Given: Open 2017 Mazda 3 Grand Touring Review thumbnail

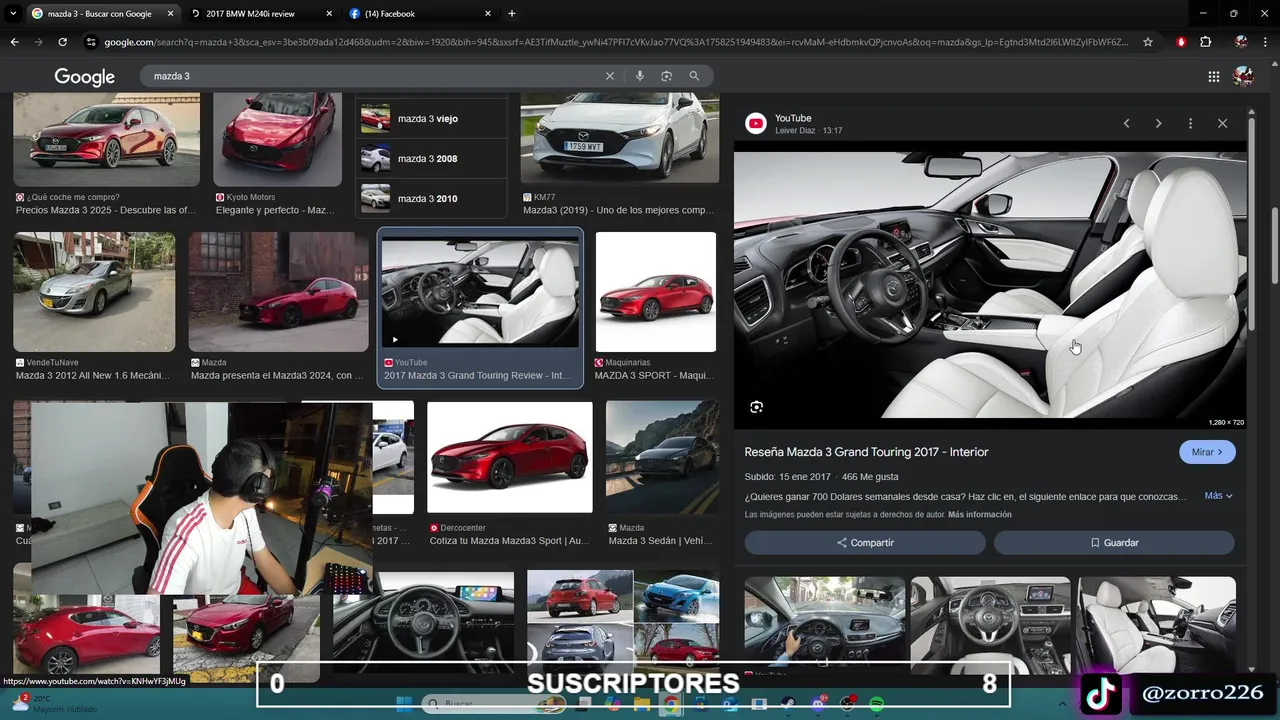Looking at the screenshot, I should (480, 292).
